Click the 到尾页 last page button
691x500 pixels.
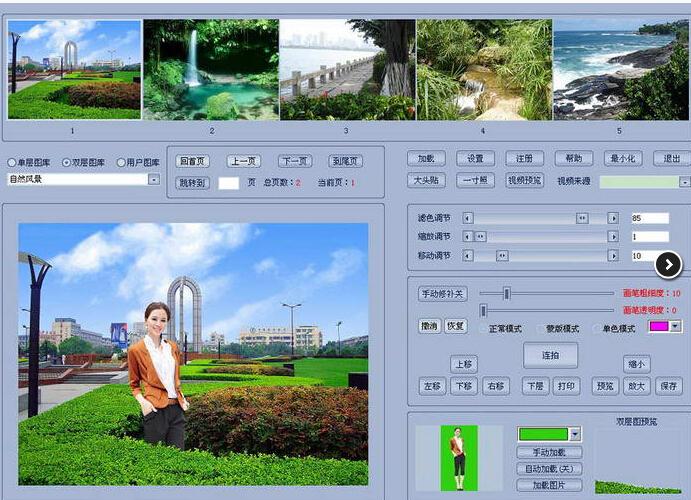coord(345,161)
